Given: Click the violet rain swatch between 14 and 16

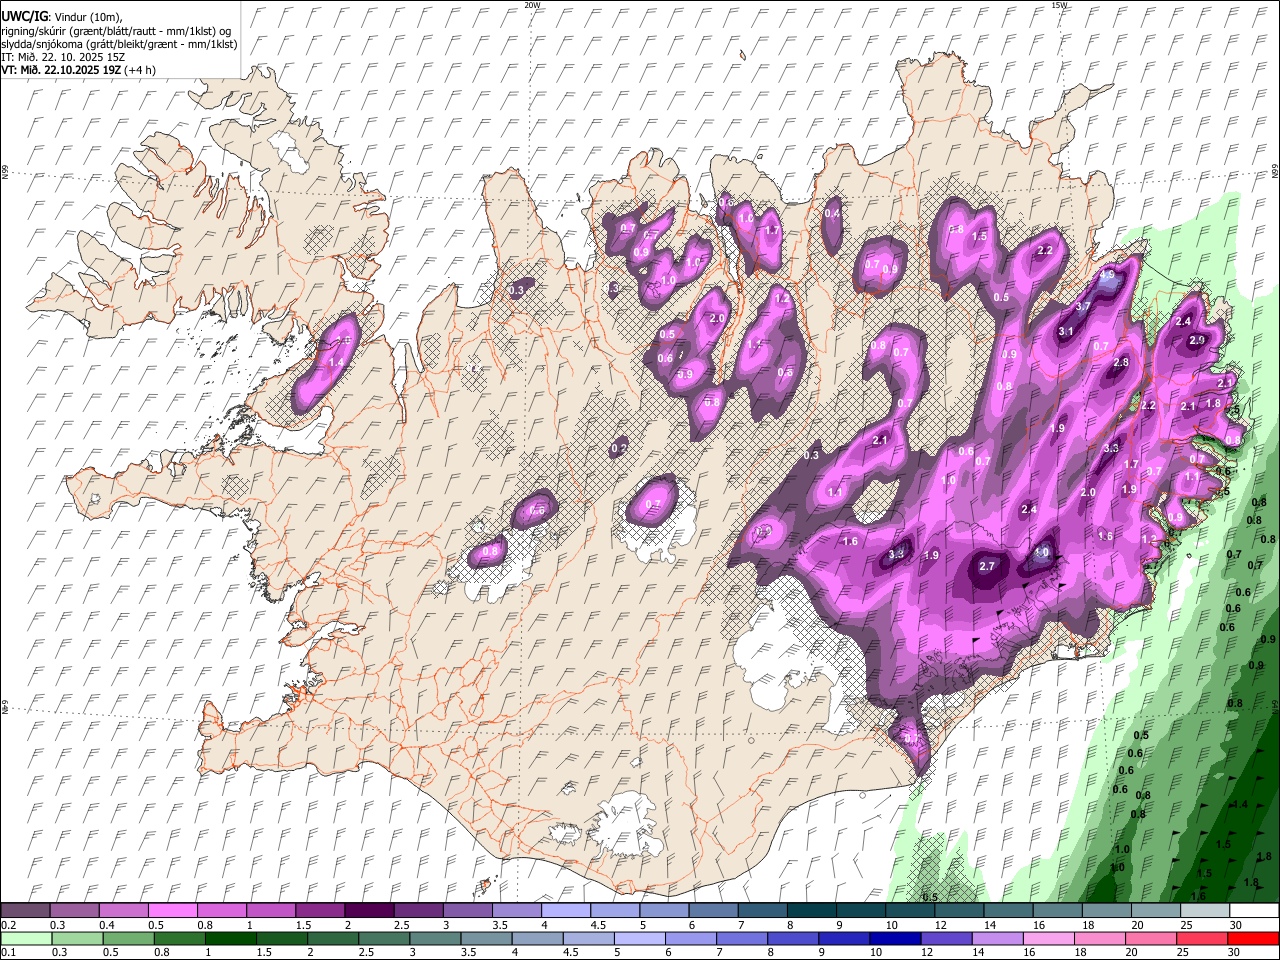Looking at the screenshot, I should 996,939.
